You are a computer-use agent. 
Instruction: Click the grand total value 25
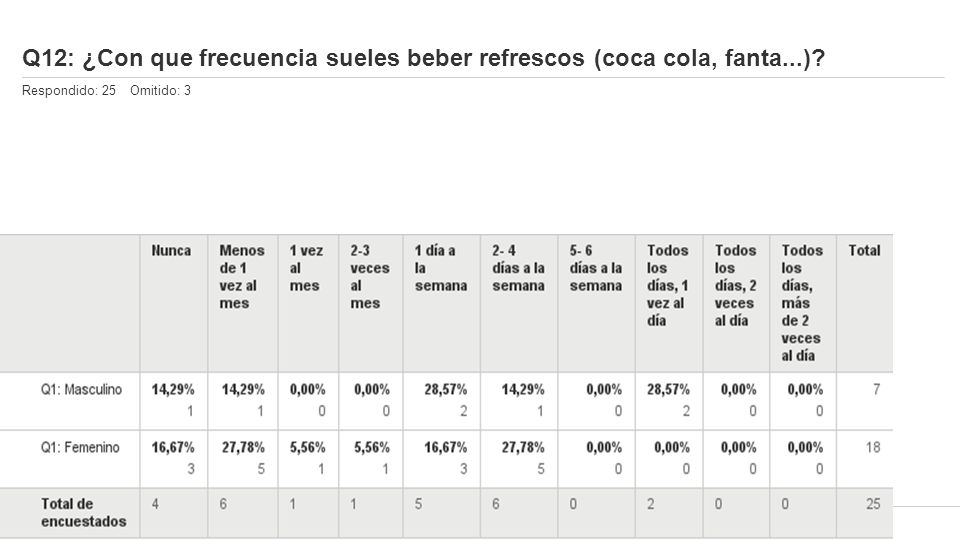coord(873,504)
